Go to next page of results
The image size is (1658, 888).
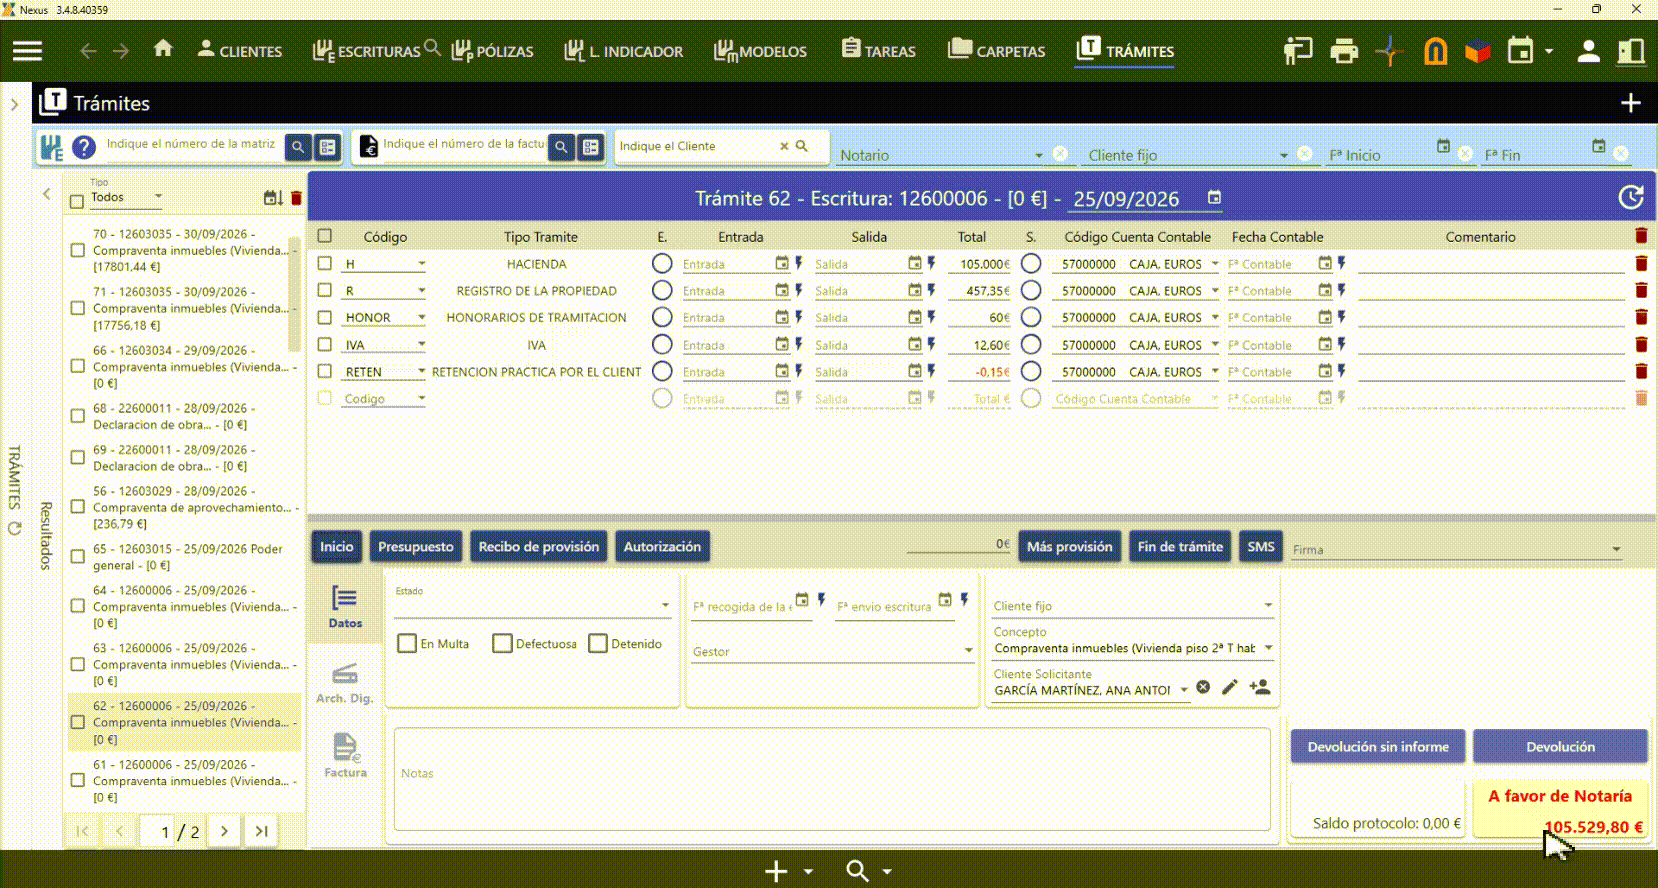click(x=224, y=831)
